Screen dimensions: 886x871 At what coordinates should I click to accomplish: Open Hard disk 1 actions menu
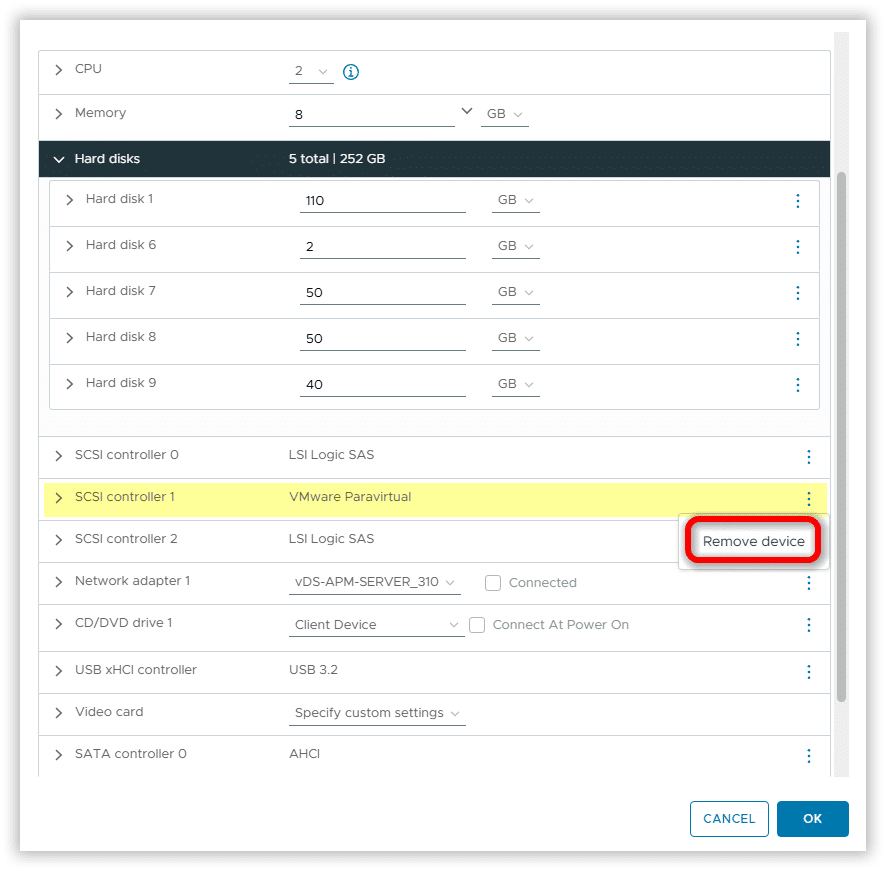pyautogui.click(x=797, y=201)
